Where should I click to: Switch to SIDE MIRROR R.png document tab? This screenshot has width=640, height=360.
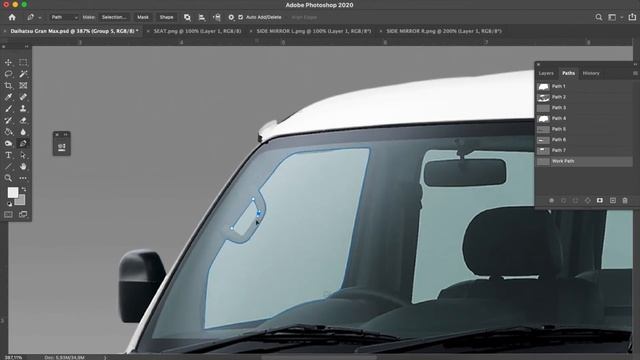tap(444, 31)
